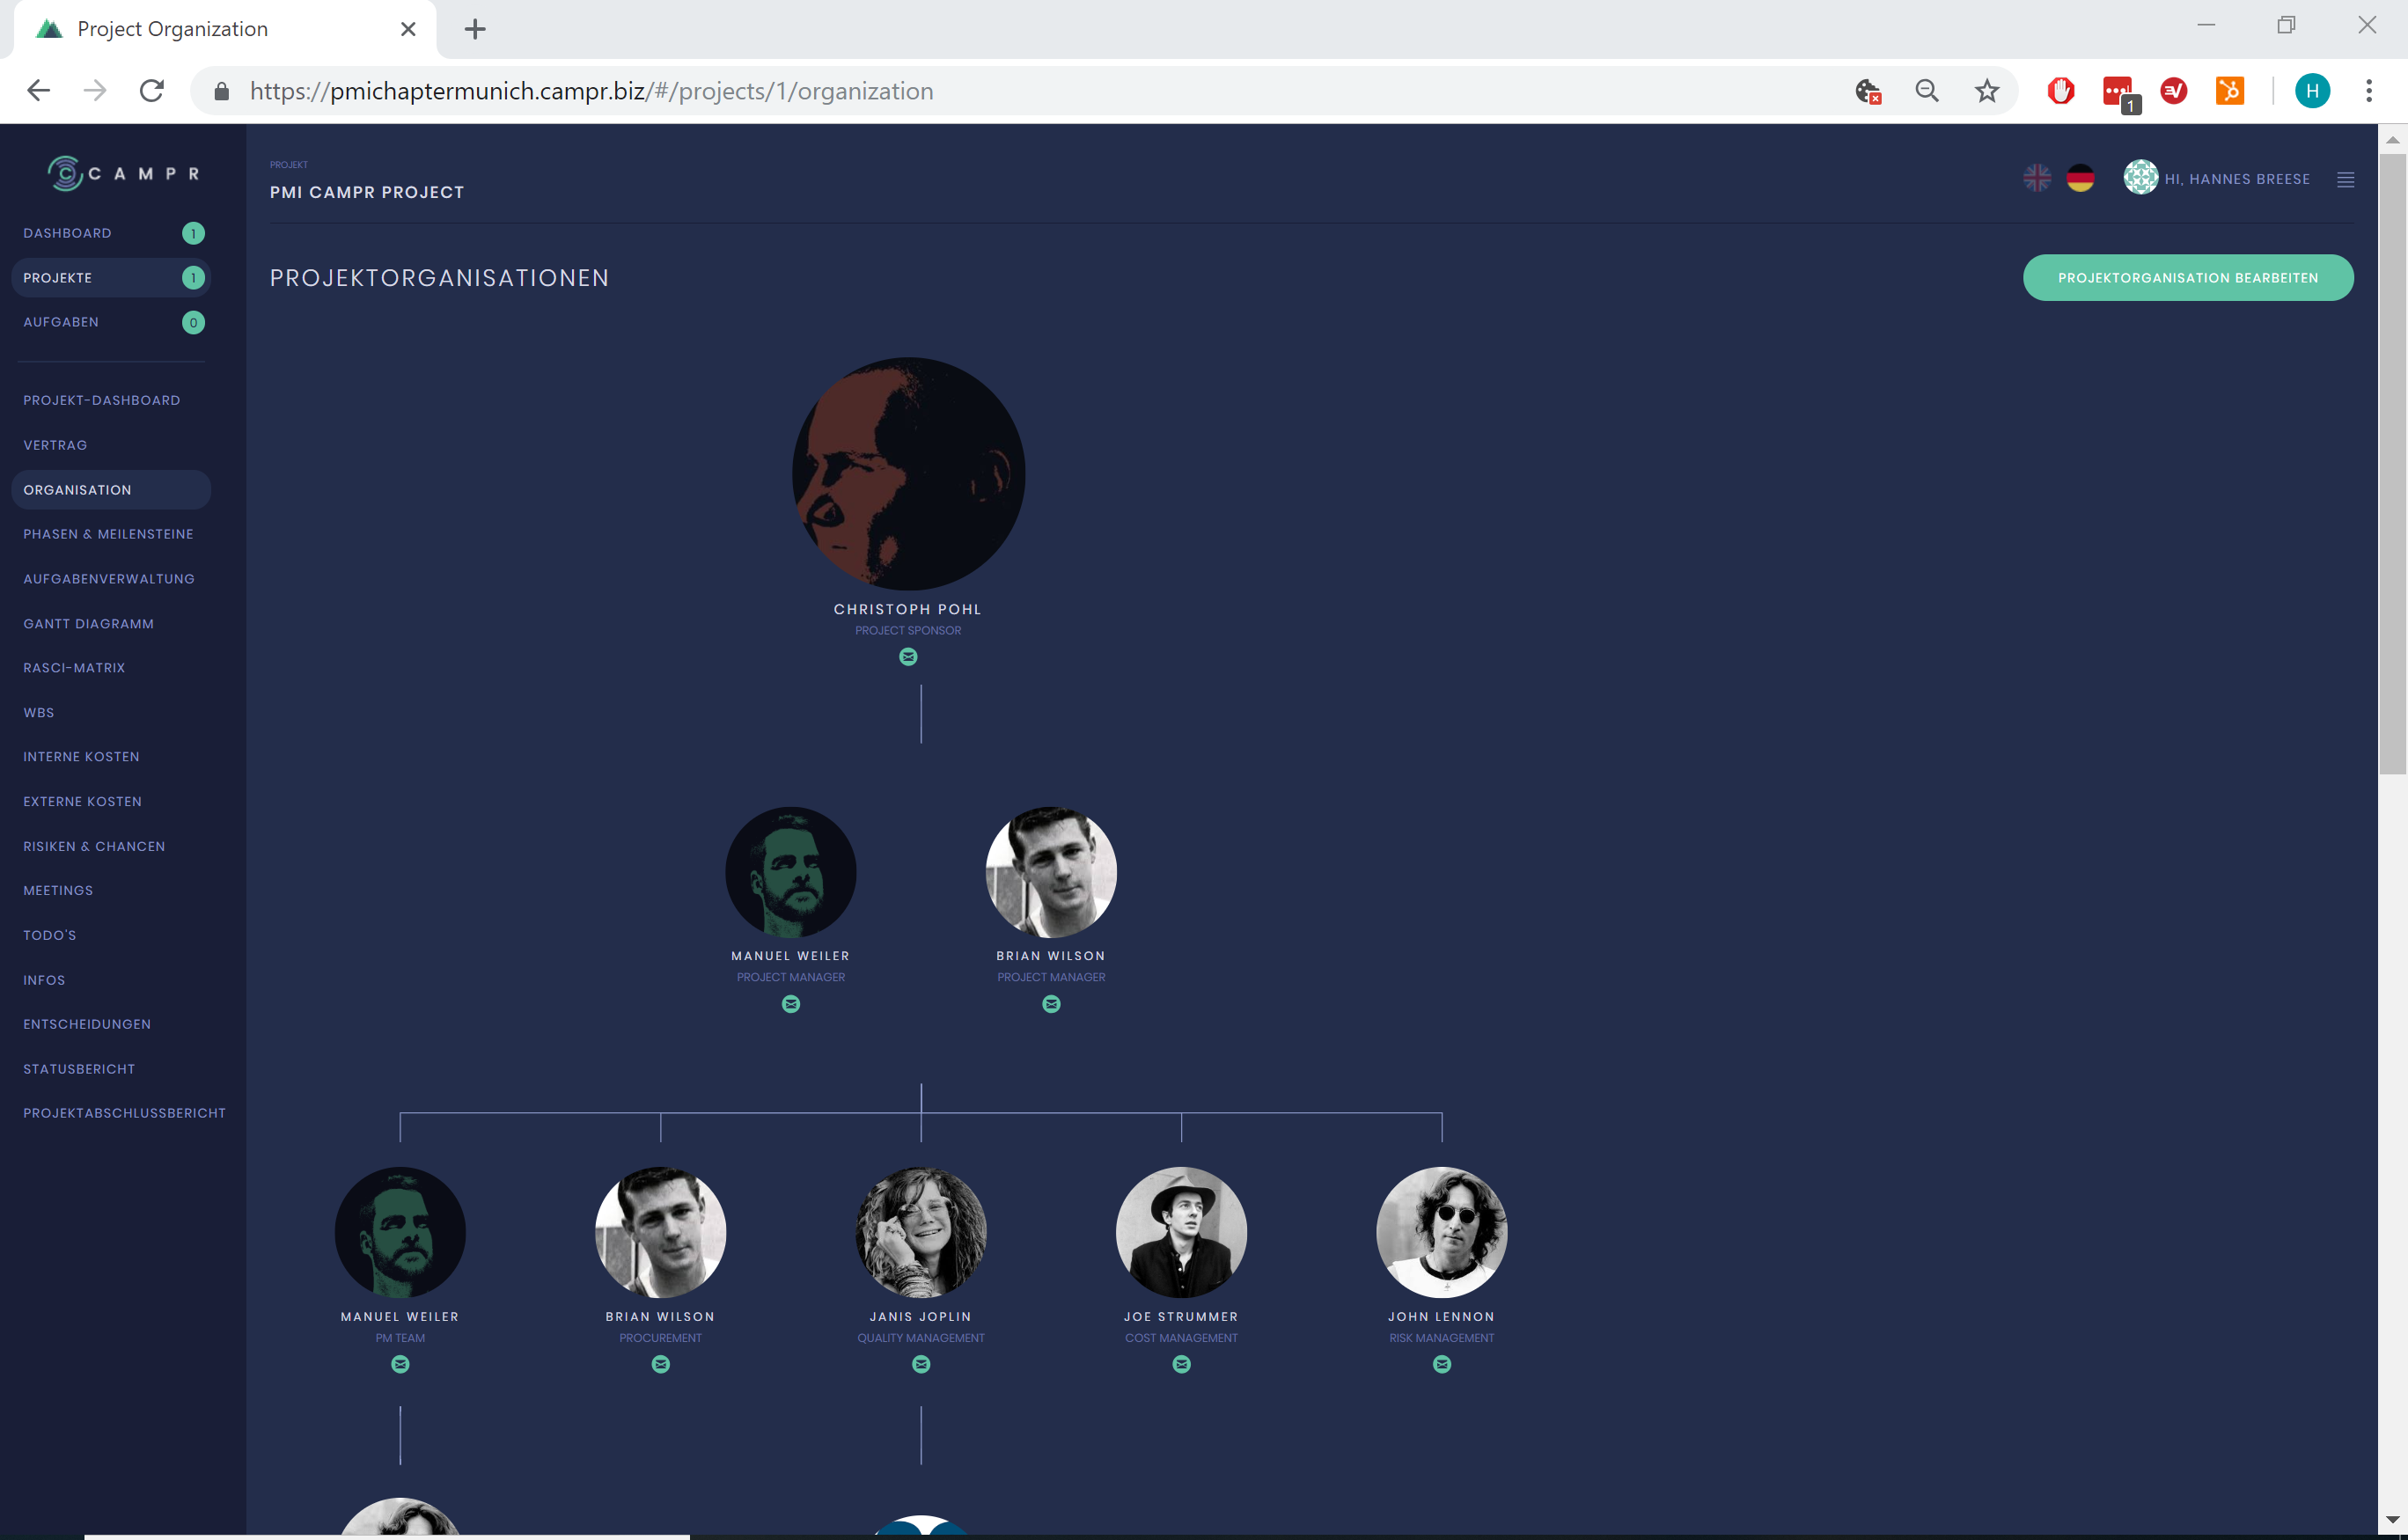Click mail icon under Manuel Weiler Project Manager
Image resolution: width=2408 pixels, height=1540 pixels.
point(791,1004)
